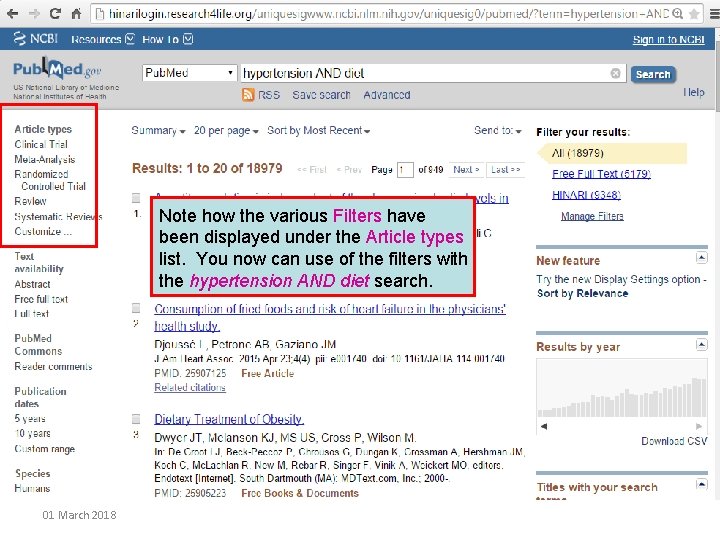Screen dimensions: 720x540
Task: Check the box for result 1
Action: (136, 198)
